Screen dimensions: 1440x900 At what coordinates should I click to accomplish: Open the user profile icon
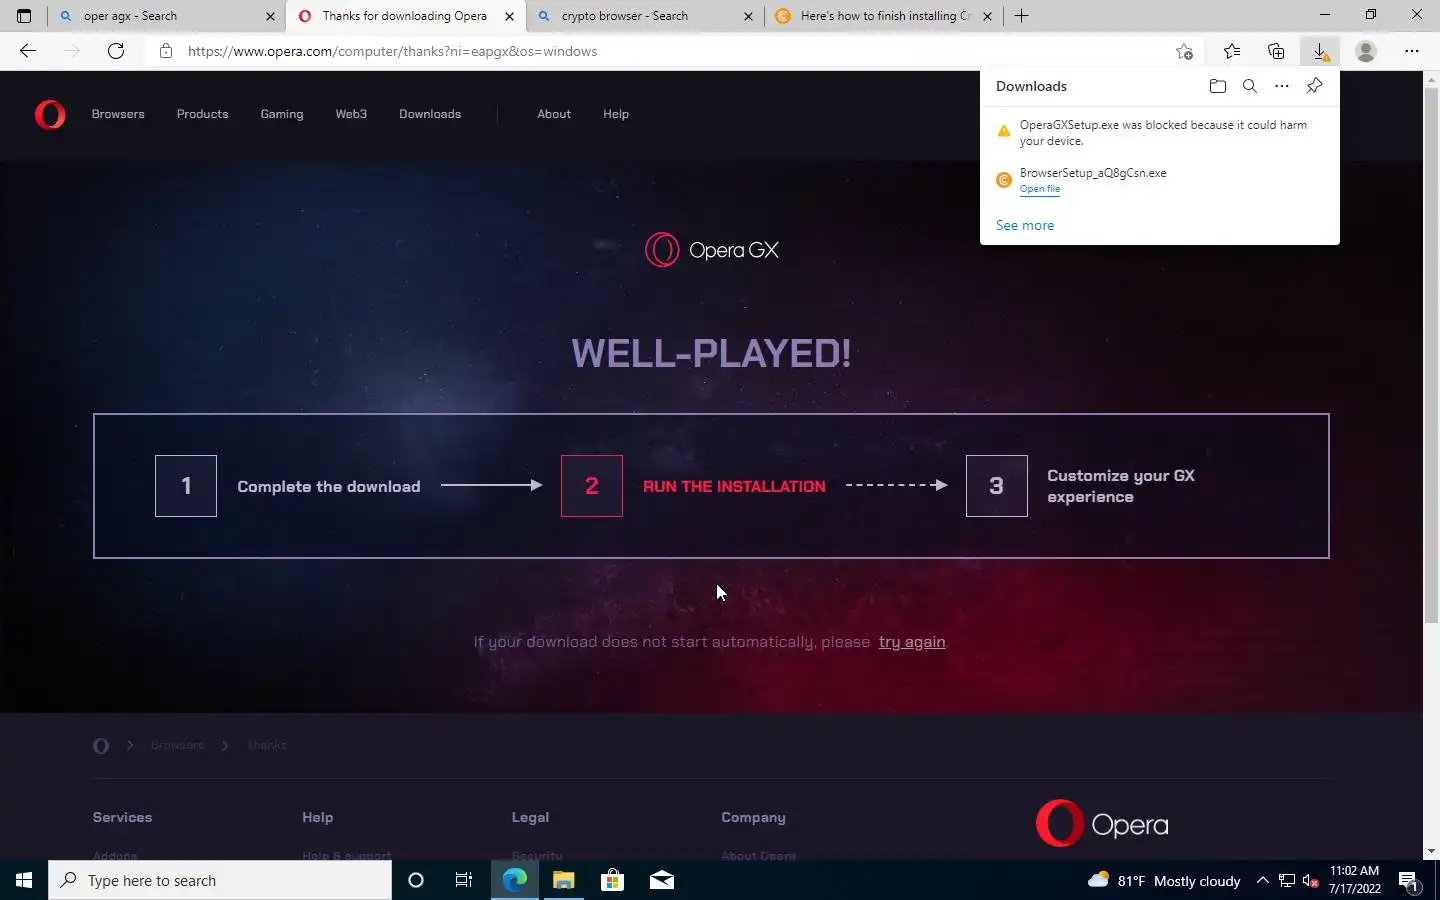click(x=1366, y=51)
